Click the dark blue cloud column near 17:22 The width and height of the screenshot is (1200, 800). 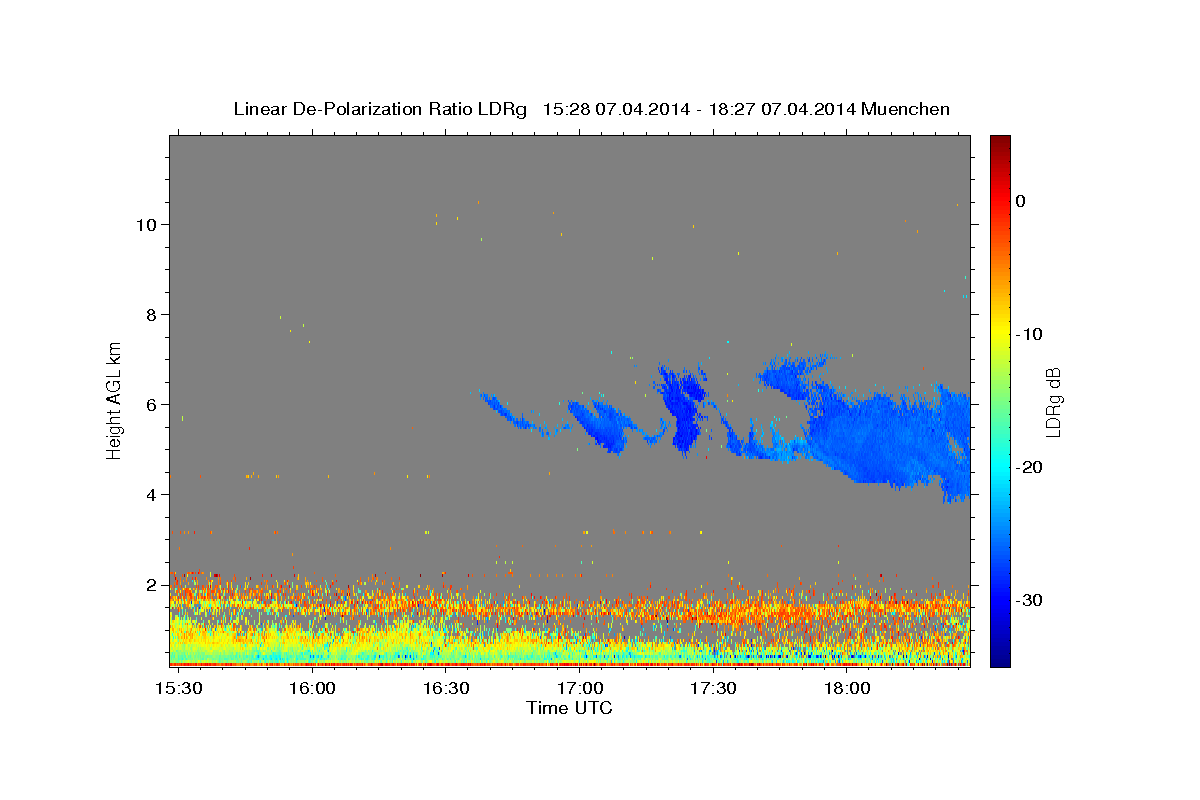[685, 410]
